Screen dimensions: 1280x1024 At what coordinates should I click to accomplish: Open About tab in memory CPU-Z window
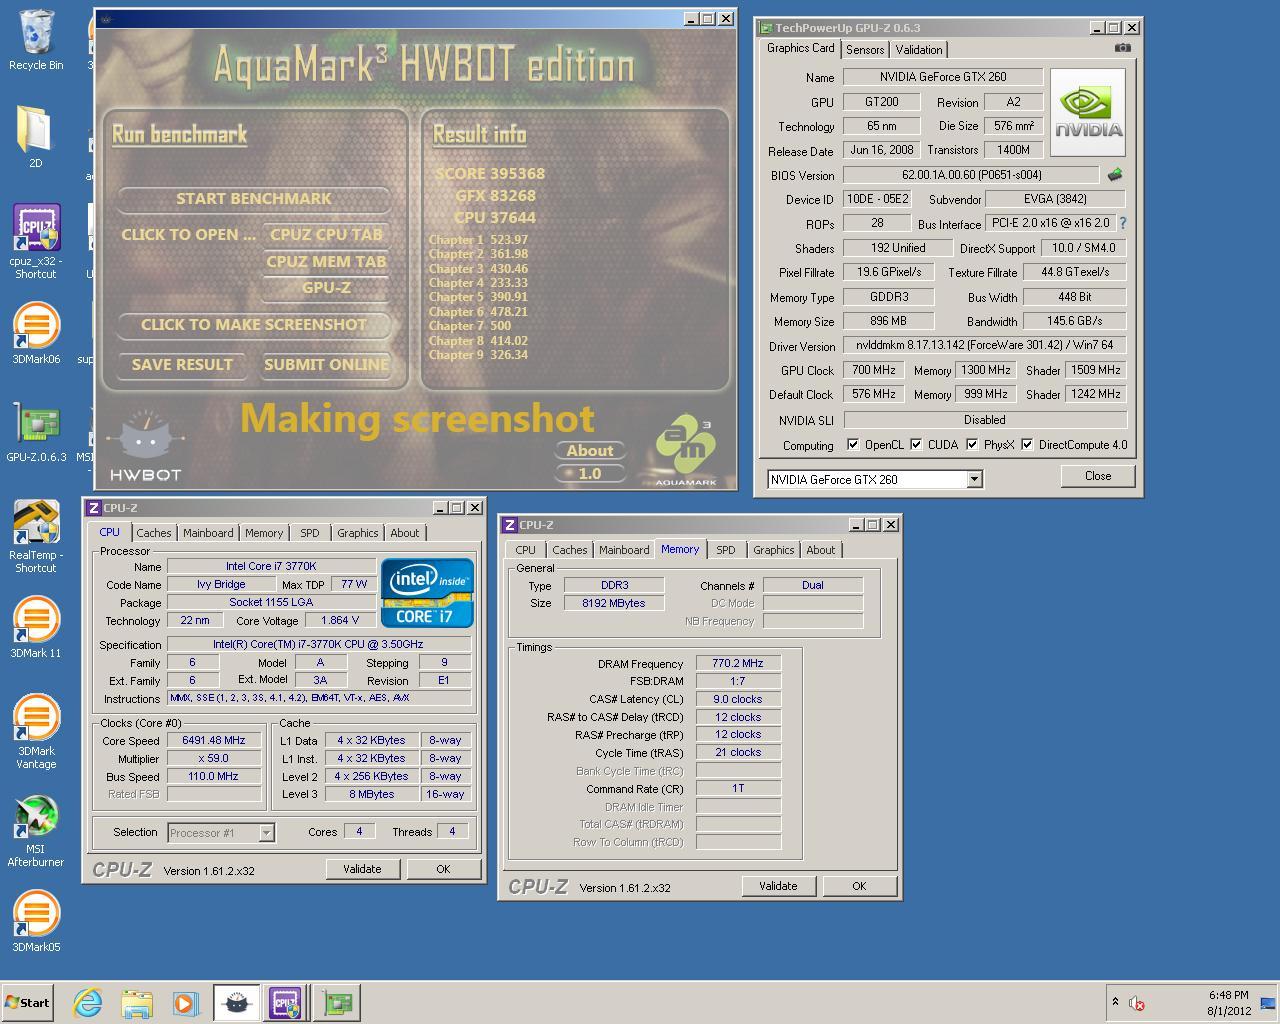(x=820, y=550)
